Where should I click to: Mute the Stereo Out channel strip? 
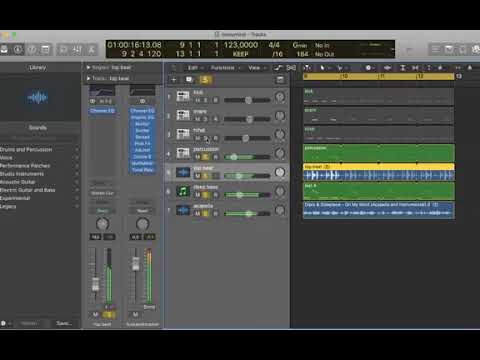tap(135, 314)
